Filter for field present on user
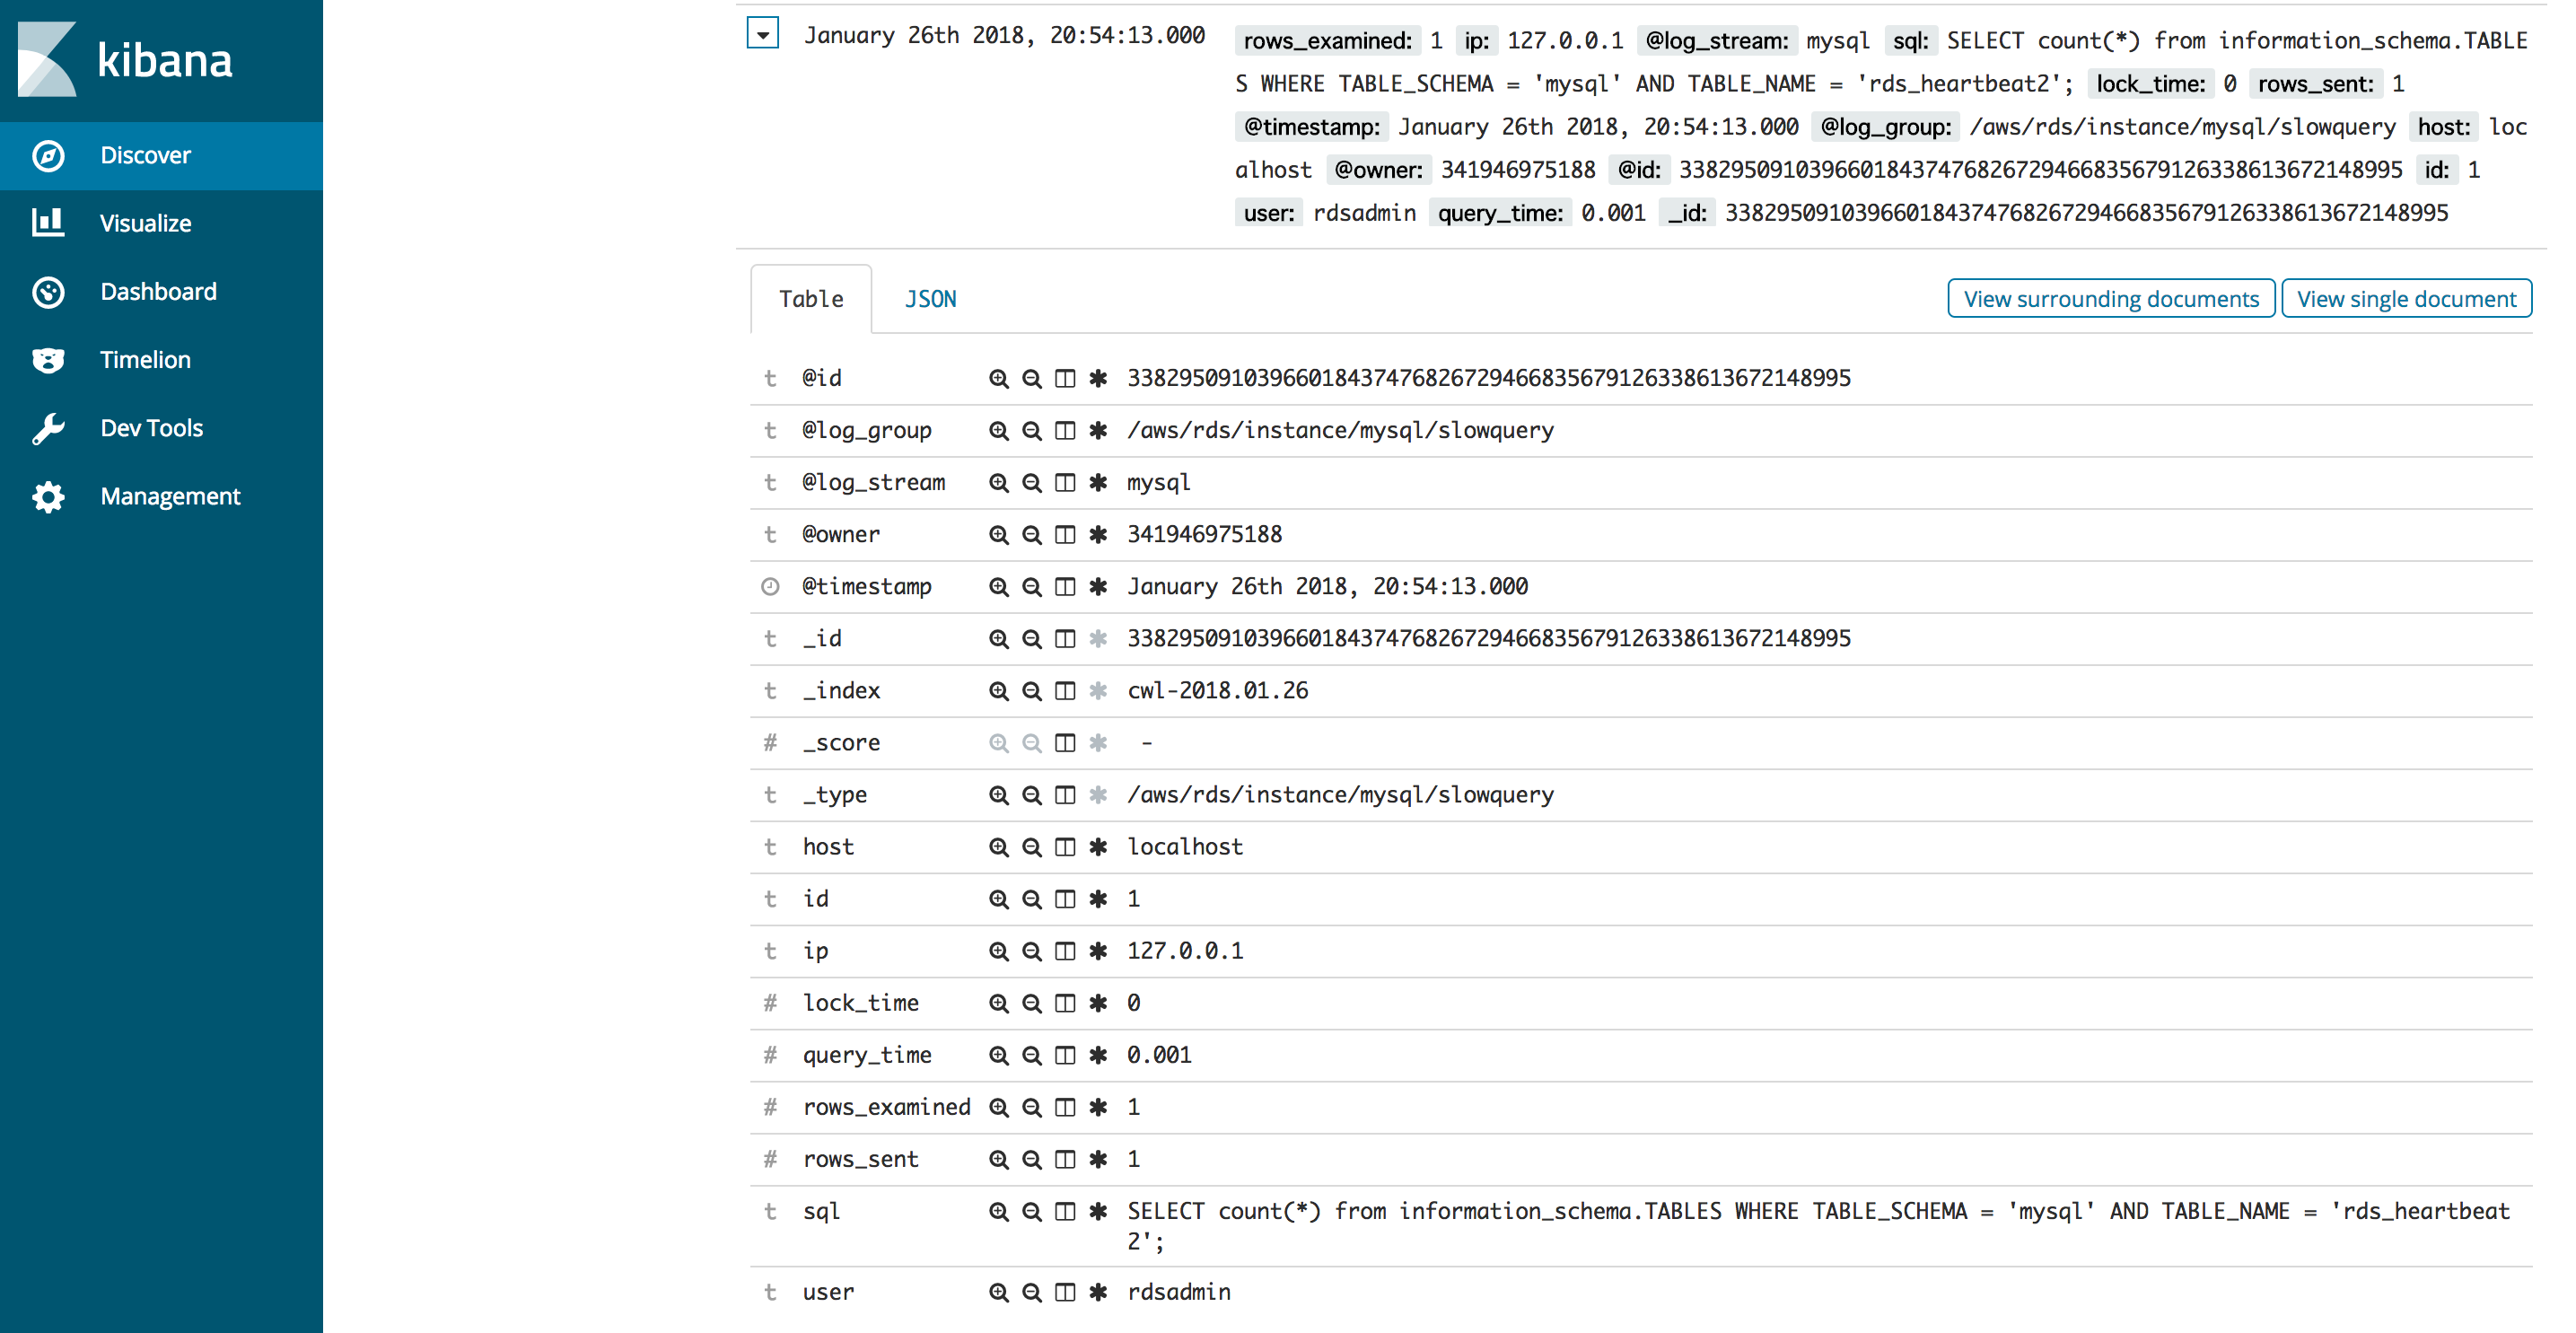The image size is (2576, 1333). [1098, 1291]
